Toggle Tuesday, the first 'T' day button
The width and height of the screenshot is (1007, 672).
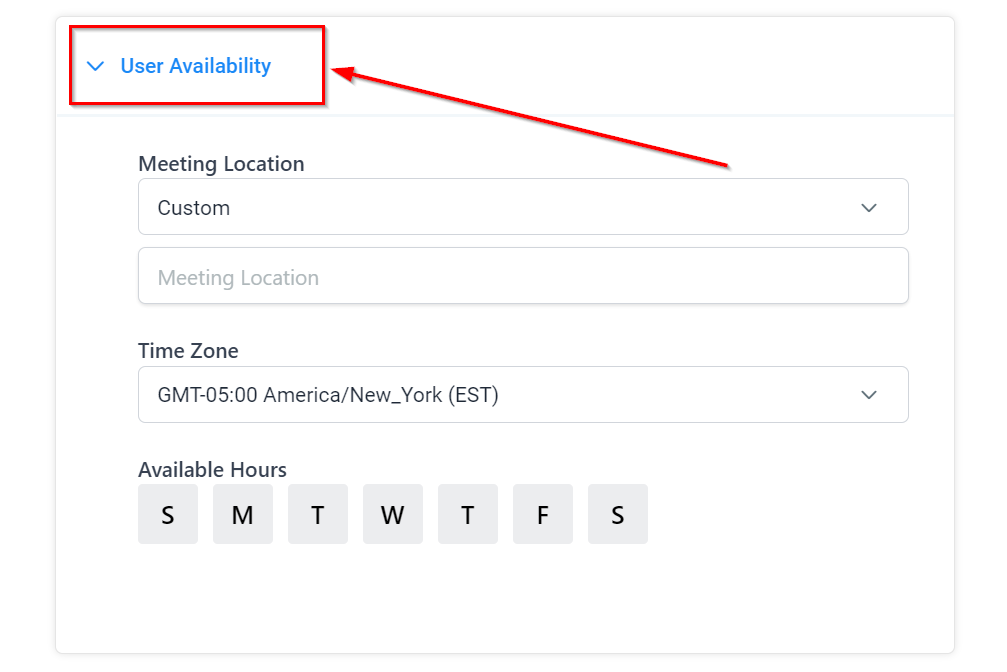click(x=318, y=514)
